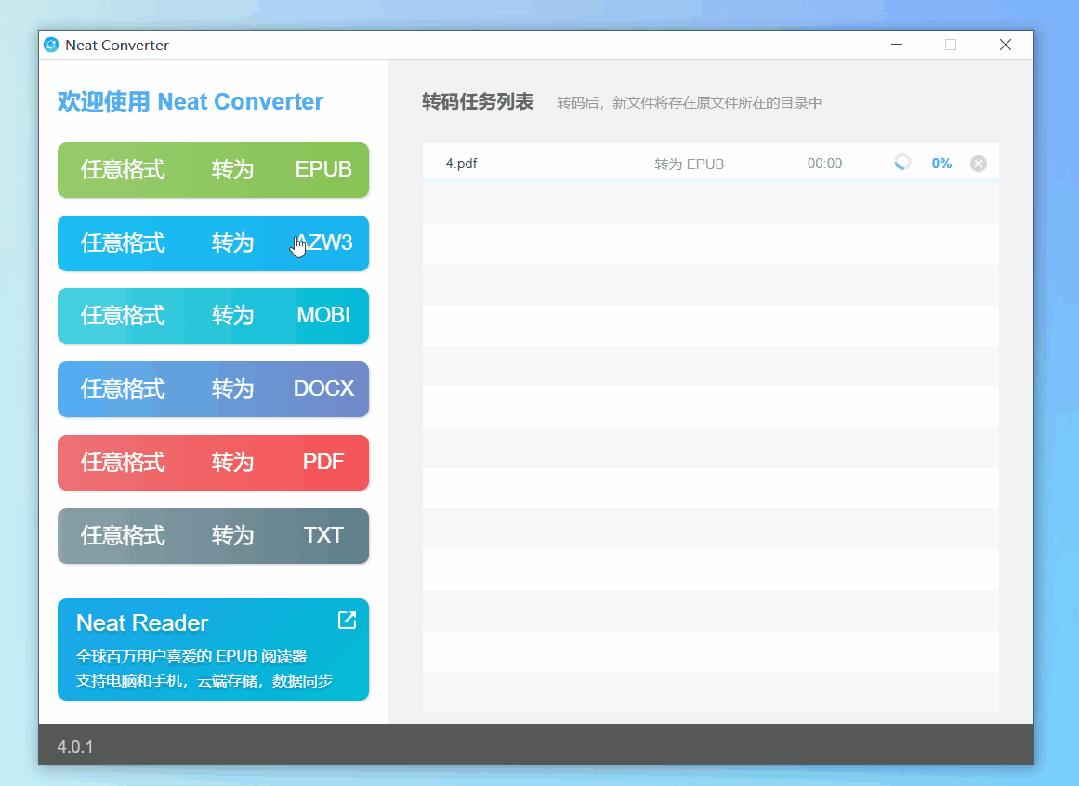Screen dimensions: 1079x786
Task: Close the Neat Converter window
Action: coord(1005,45)
